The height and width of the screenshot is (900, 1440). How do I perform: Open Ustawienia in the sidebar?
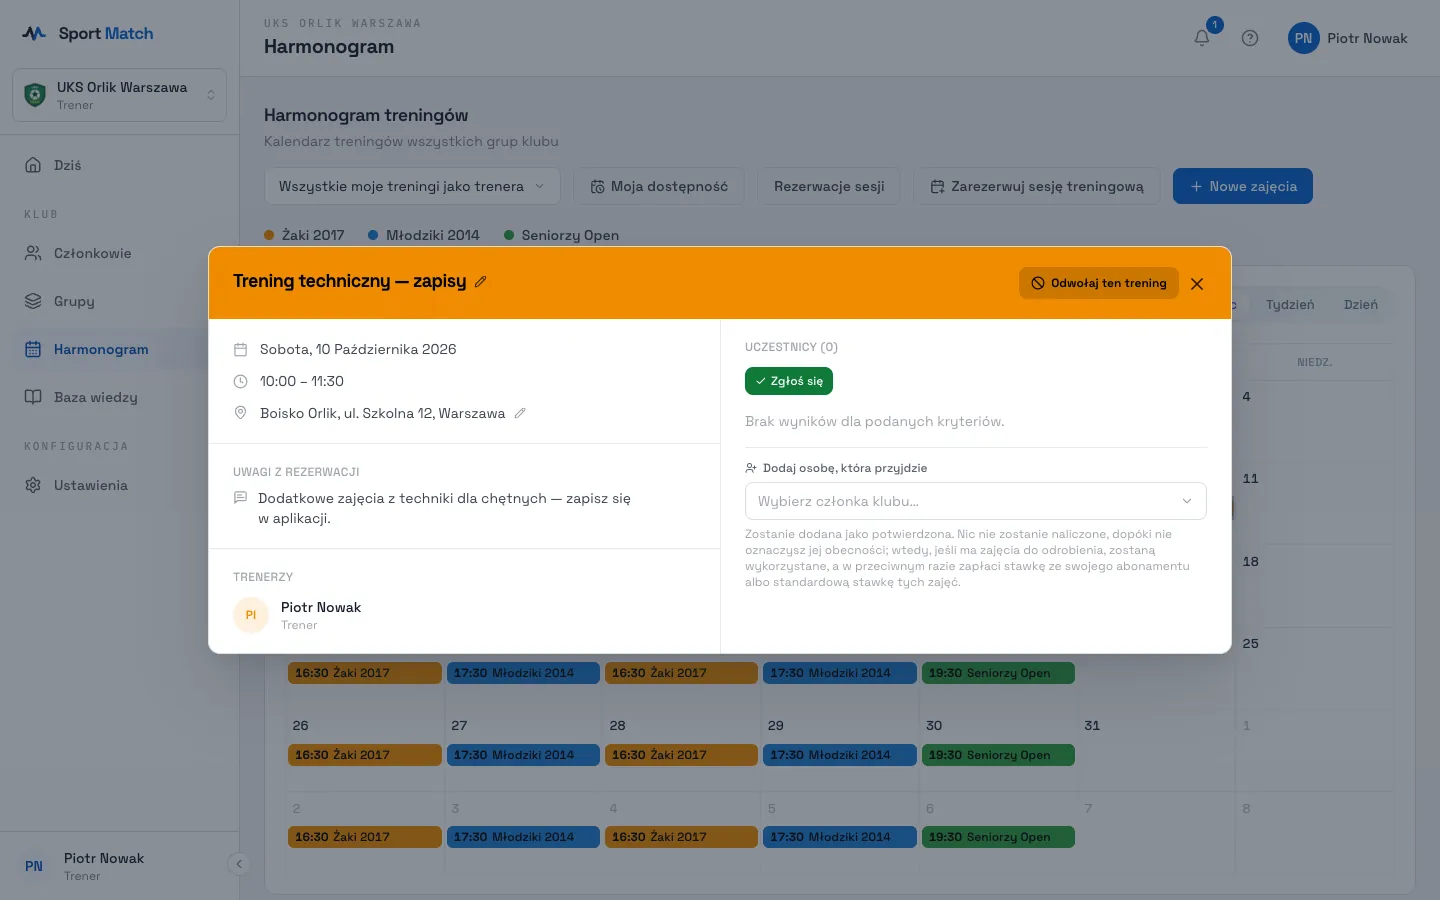click(x=119, y=485)
